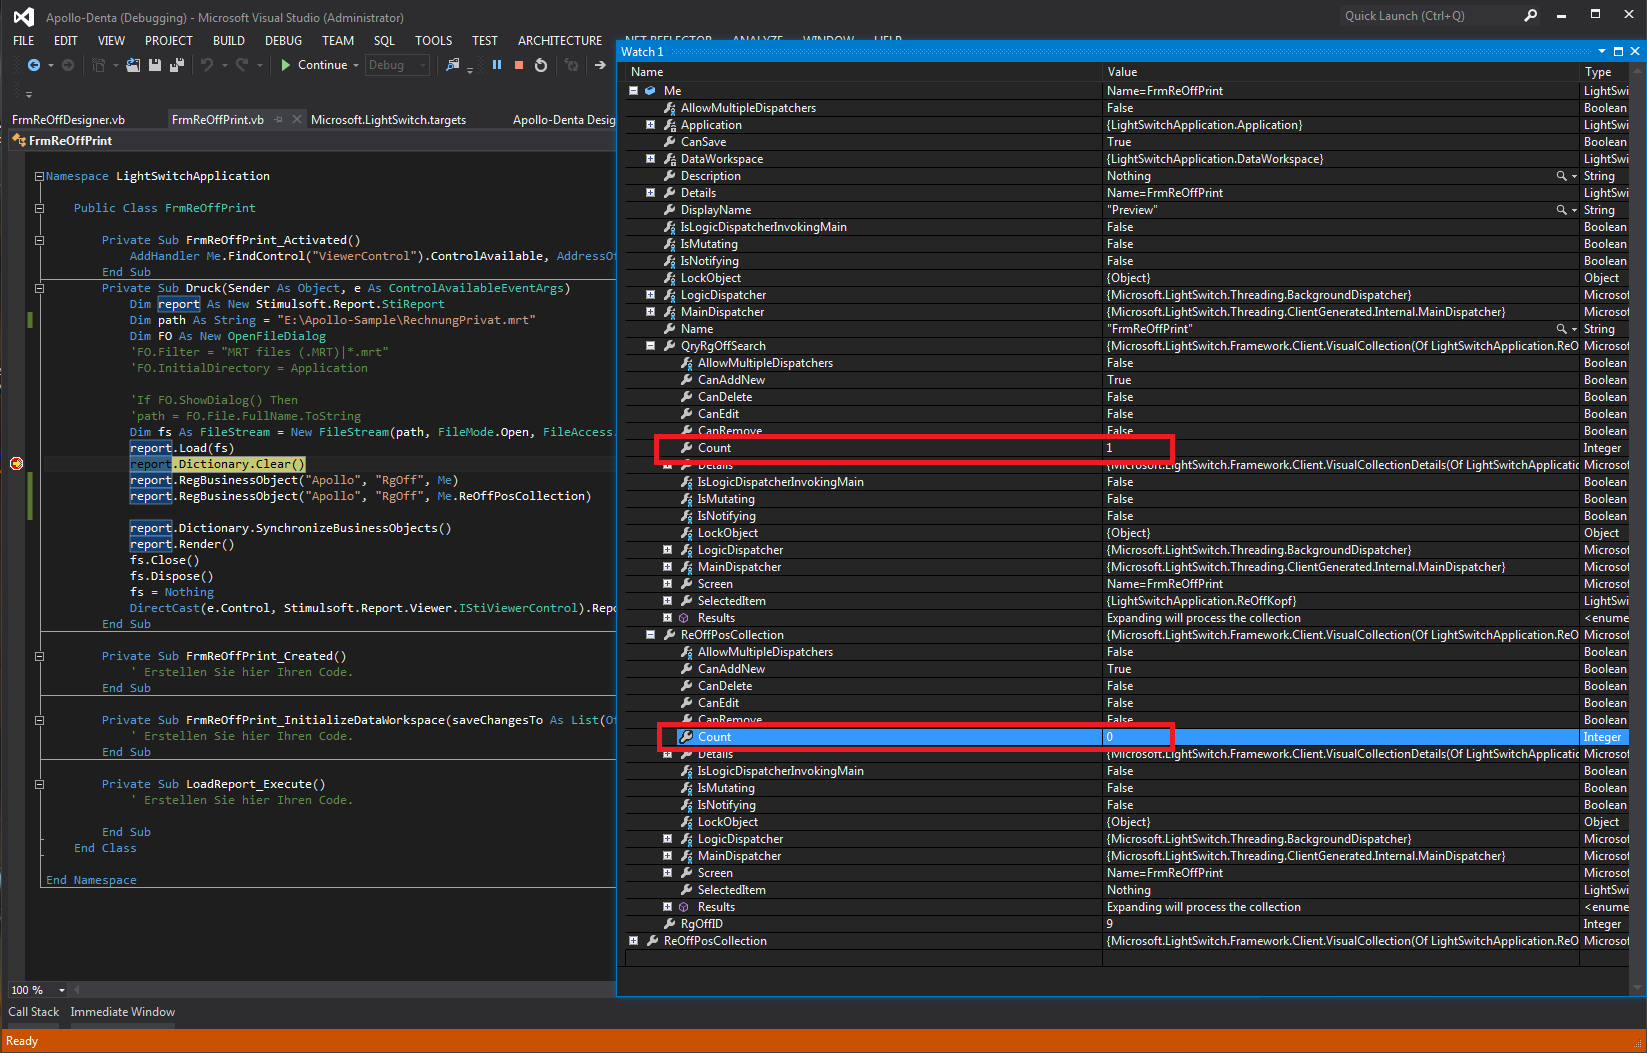The width and height of the screenshot is (1647, 1053).
Task: Click the Save All icon
Action: [x=177, y=65]
